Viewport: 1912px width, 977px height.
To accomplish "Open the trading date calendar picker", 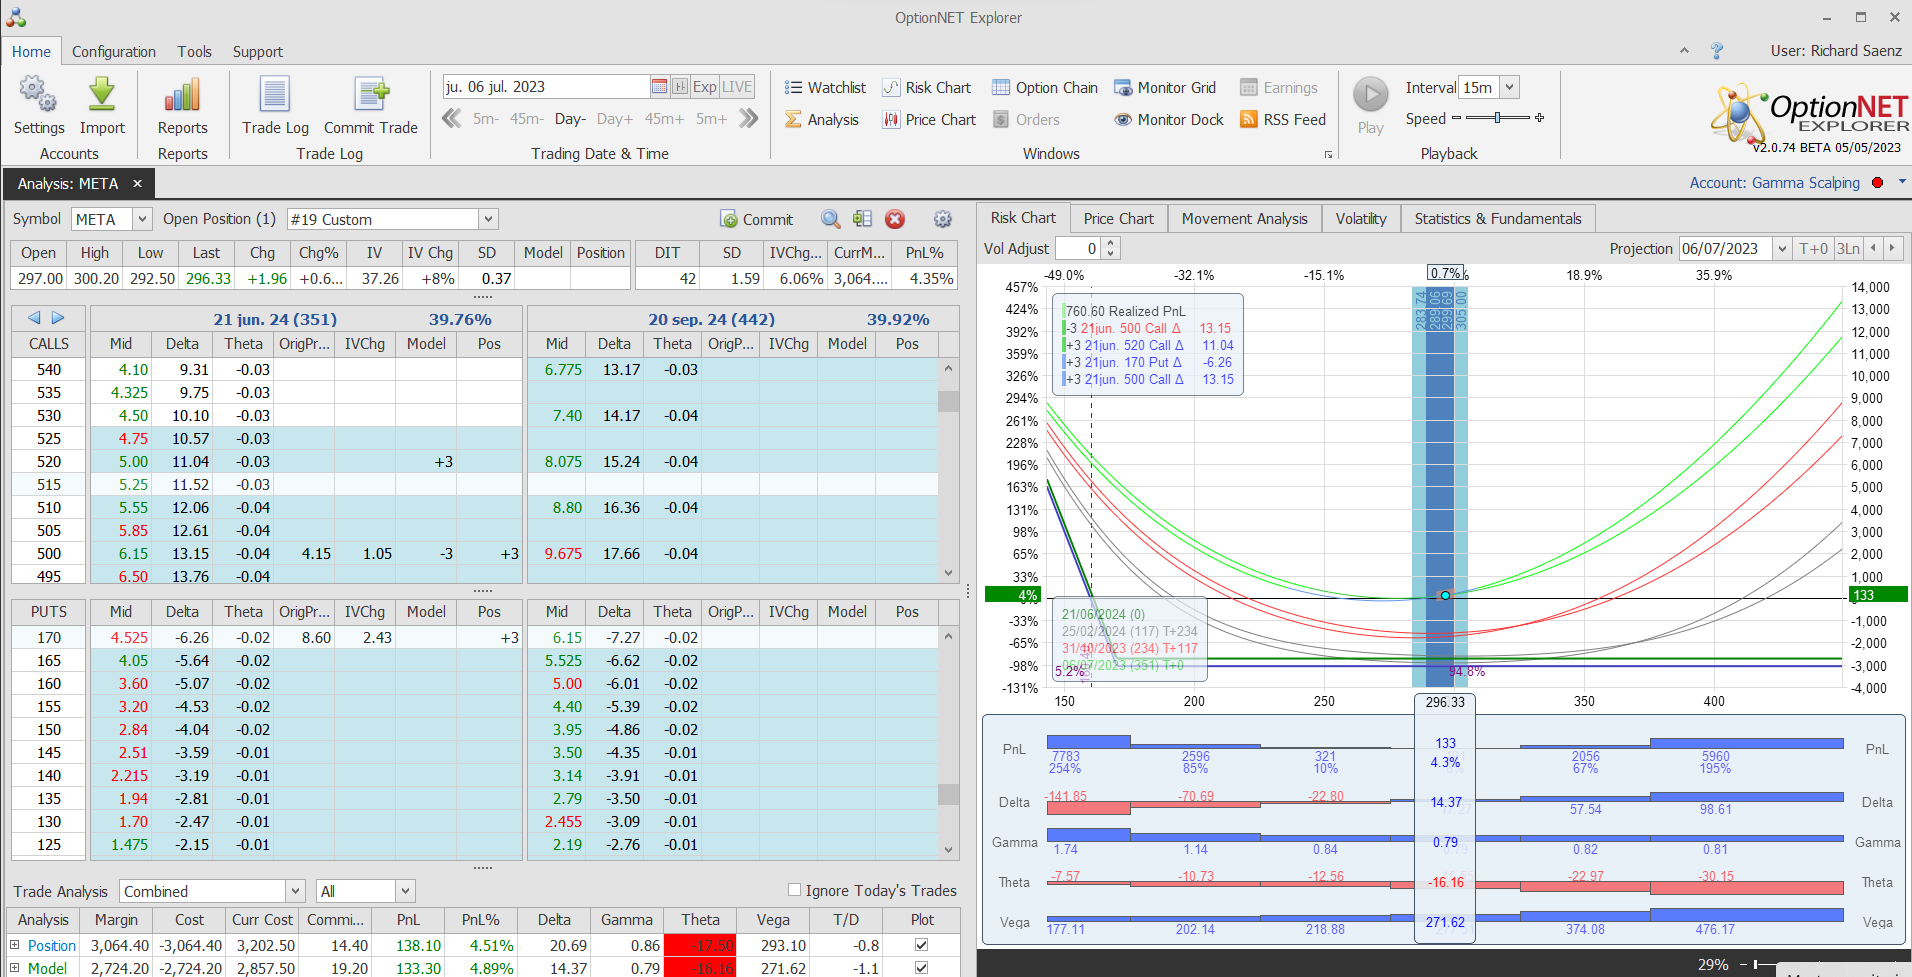I will 659,87.
